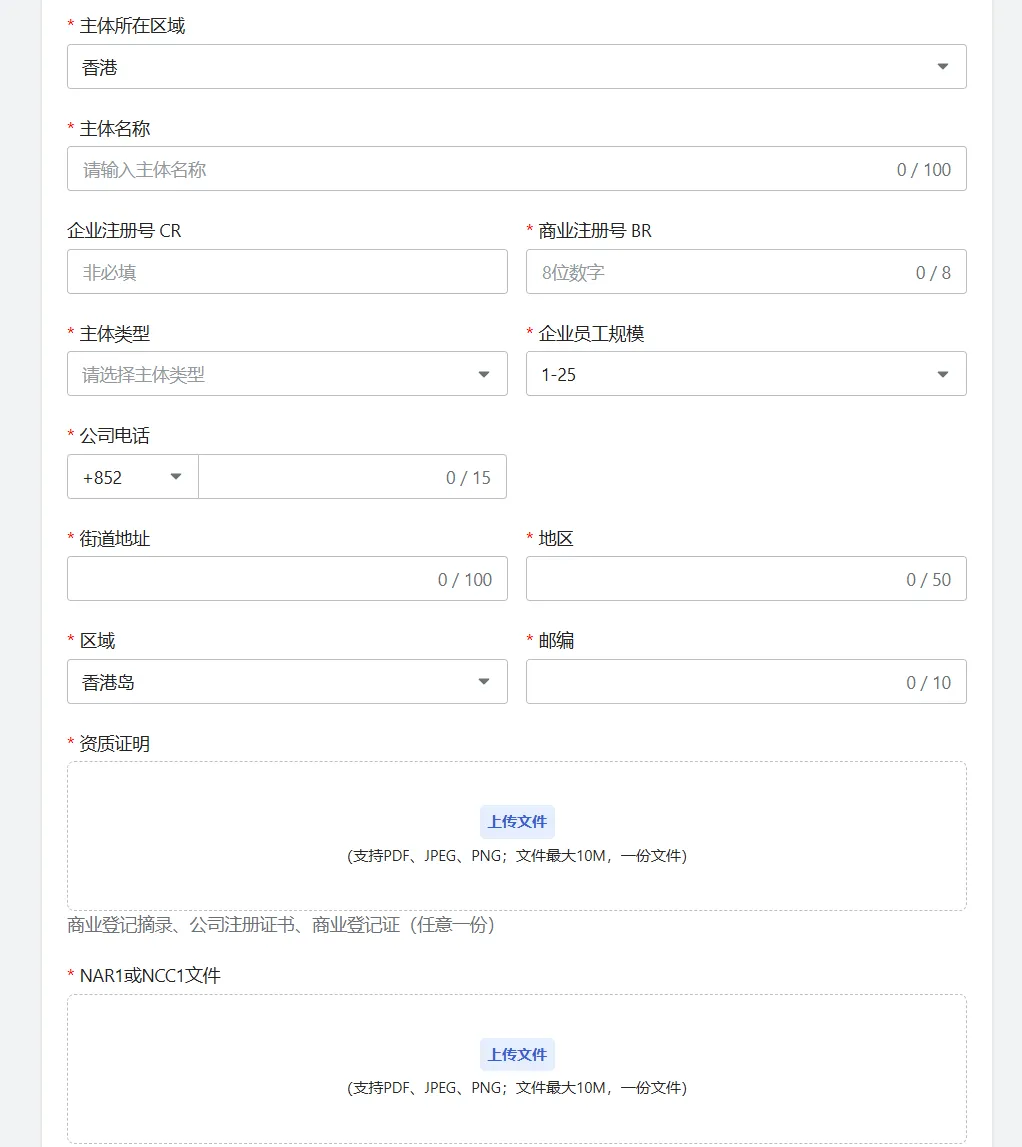
Task: Click the 公司电话 field label
Action: [115, 436]
